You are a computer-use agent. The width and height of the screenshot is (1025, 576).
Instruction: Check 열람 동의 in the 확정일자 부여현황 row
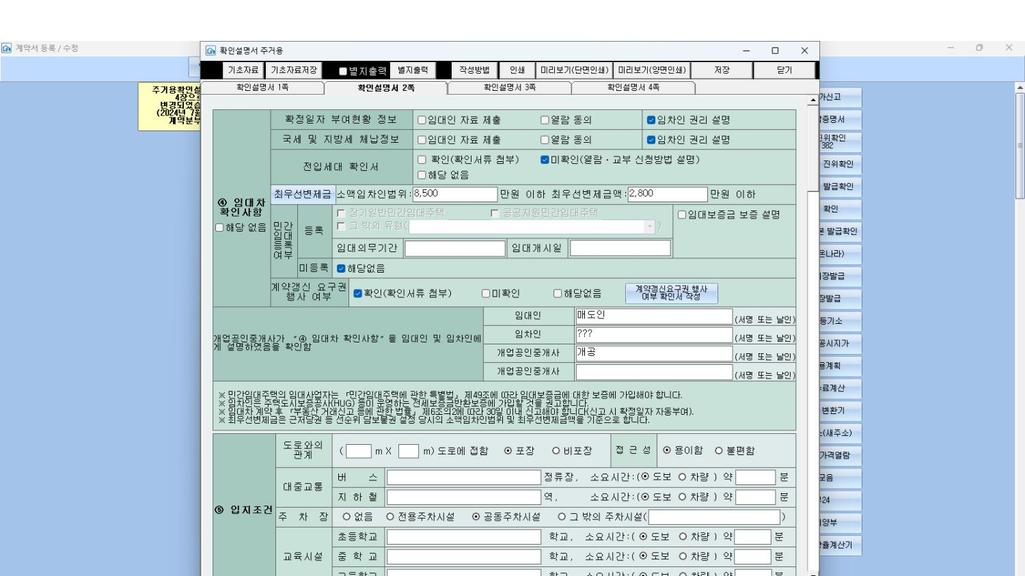(545, 120)
